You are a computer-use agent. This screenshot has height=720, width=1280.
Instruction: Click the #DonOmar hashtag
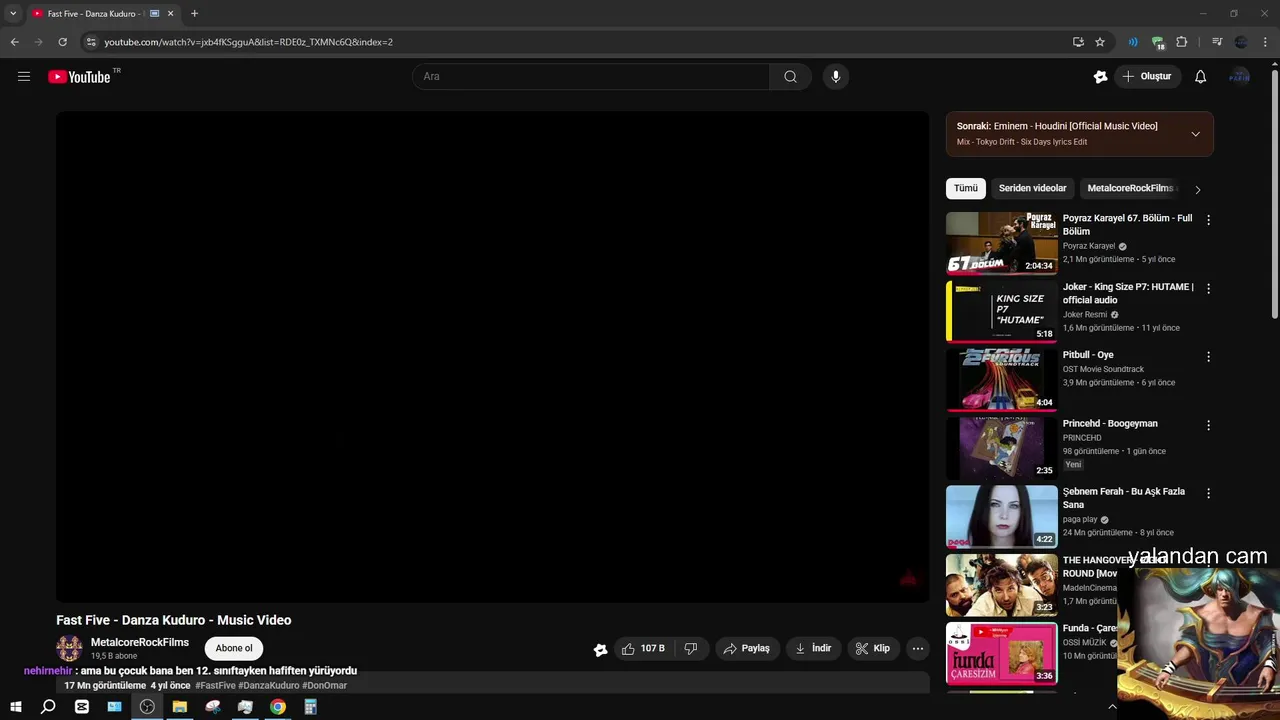click(x=324, y=686)
